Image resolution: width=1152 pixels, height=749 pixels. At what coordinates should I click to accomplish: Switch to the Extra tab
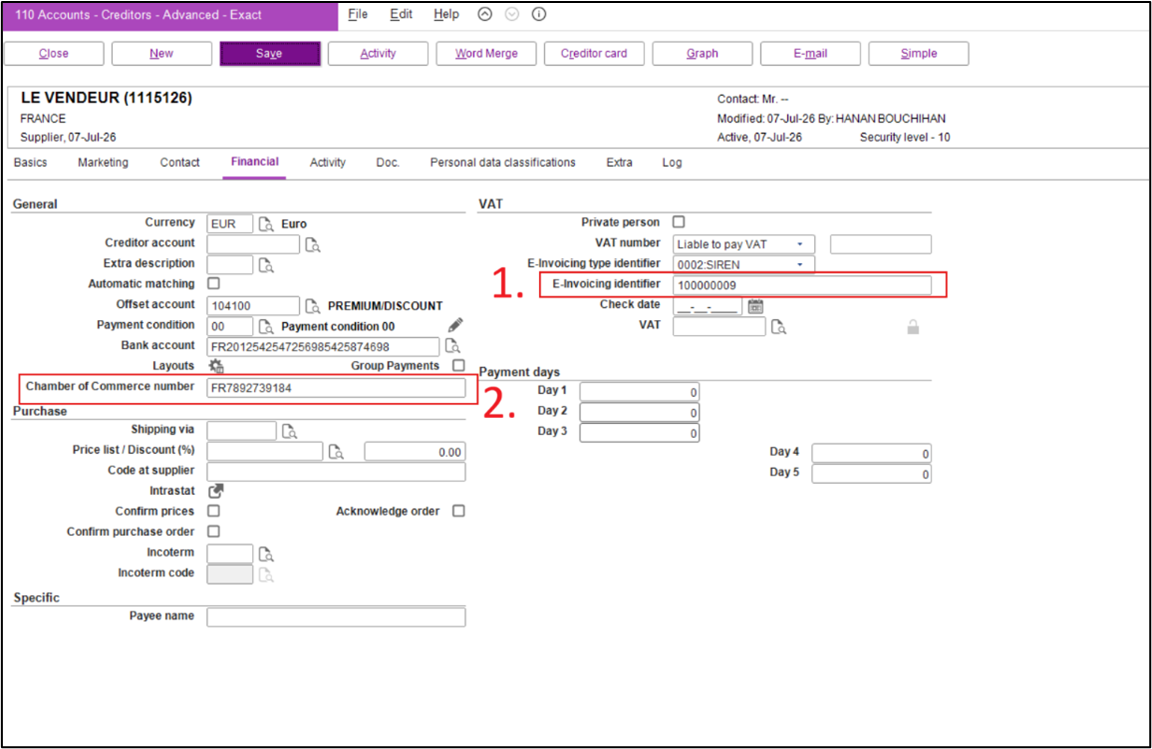619,162
